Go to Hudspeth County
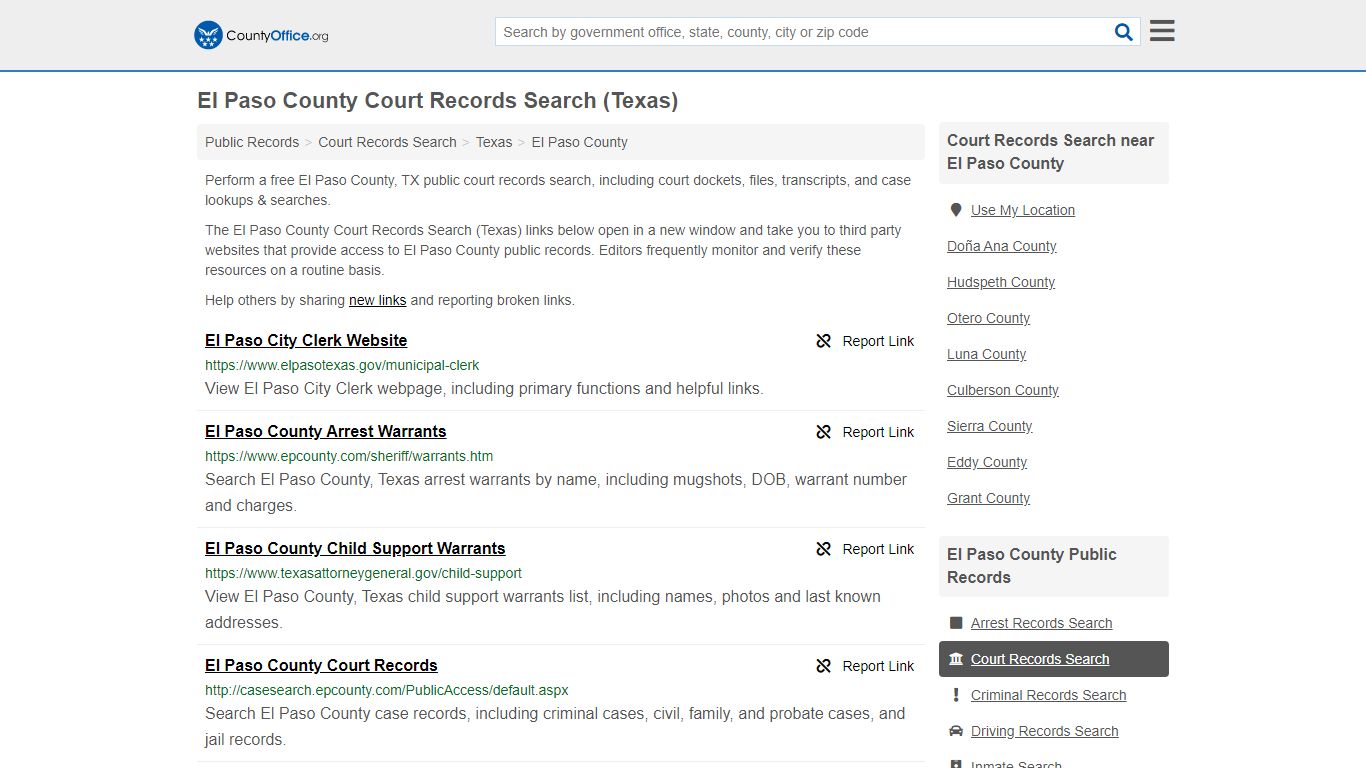The image size is (1366, 768). click(x=1001, y=282)
